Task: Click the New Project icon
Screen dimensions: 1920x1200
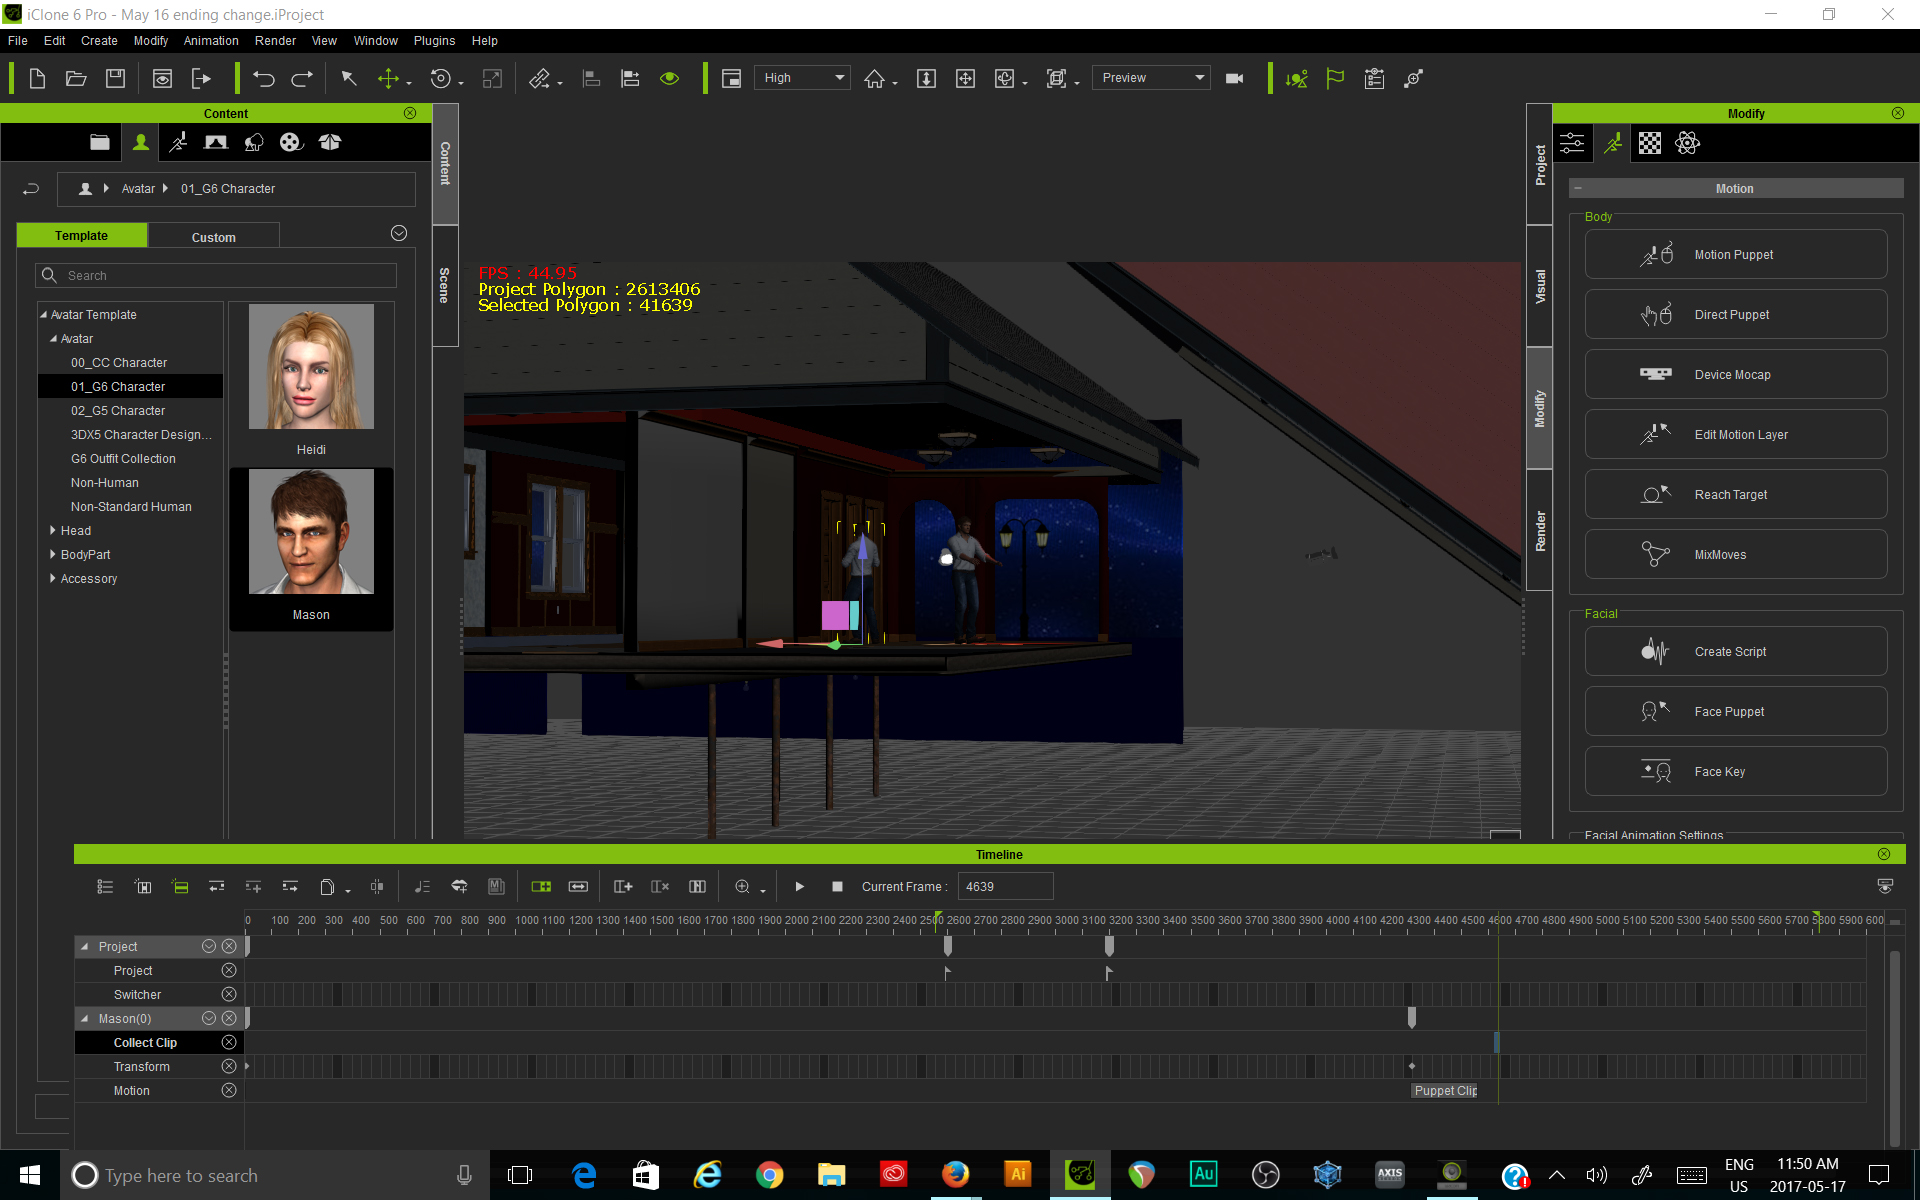Action: [37, 78]
